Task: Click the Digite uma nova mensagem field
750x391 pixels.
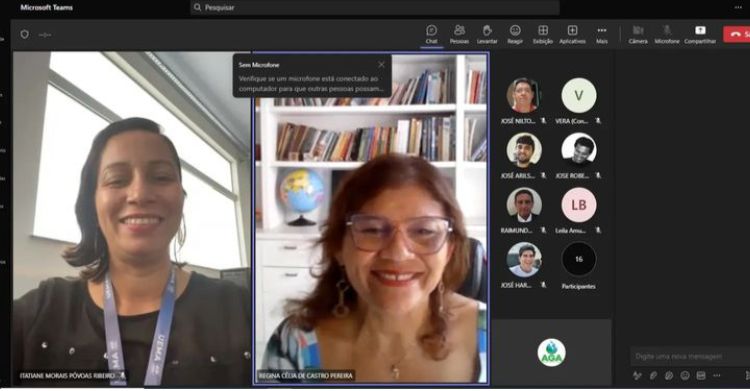Action: [x=689, y=356]
